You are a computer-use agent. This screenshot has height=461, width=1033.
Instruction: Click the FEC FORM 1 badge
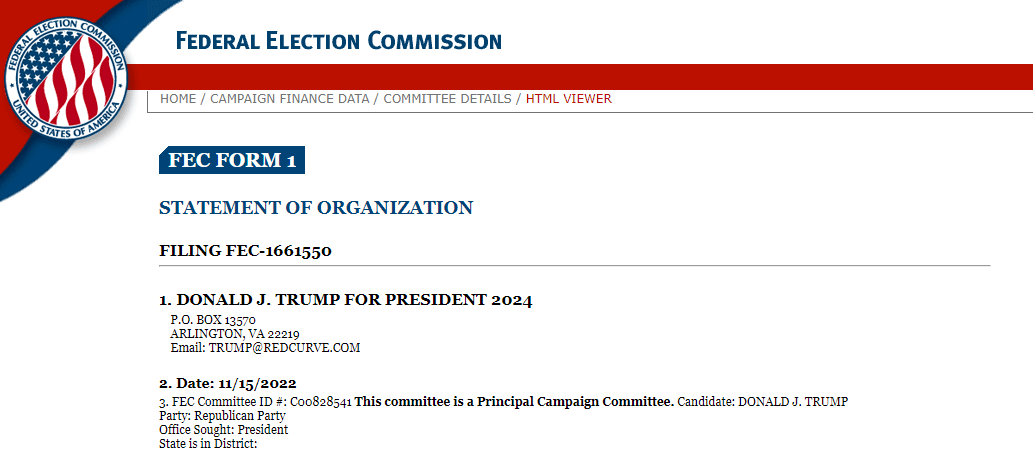232,160
